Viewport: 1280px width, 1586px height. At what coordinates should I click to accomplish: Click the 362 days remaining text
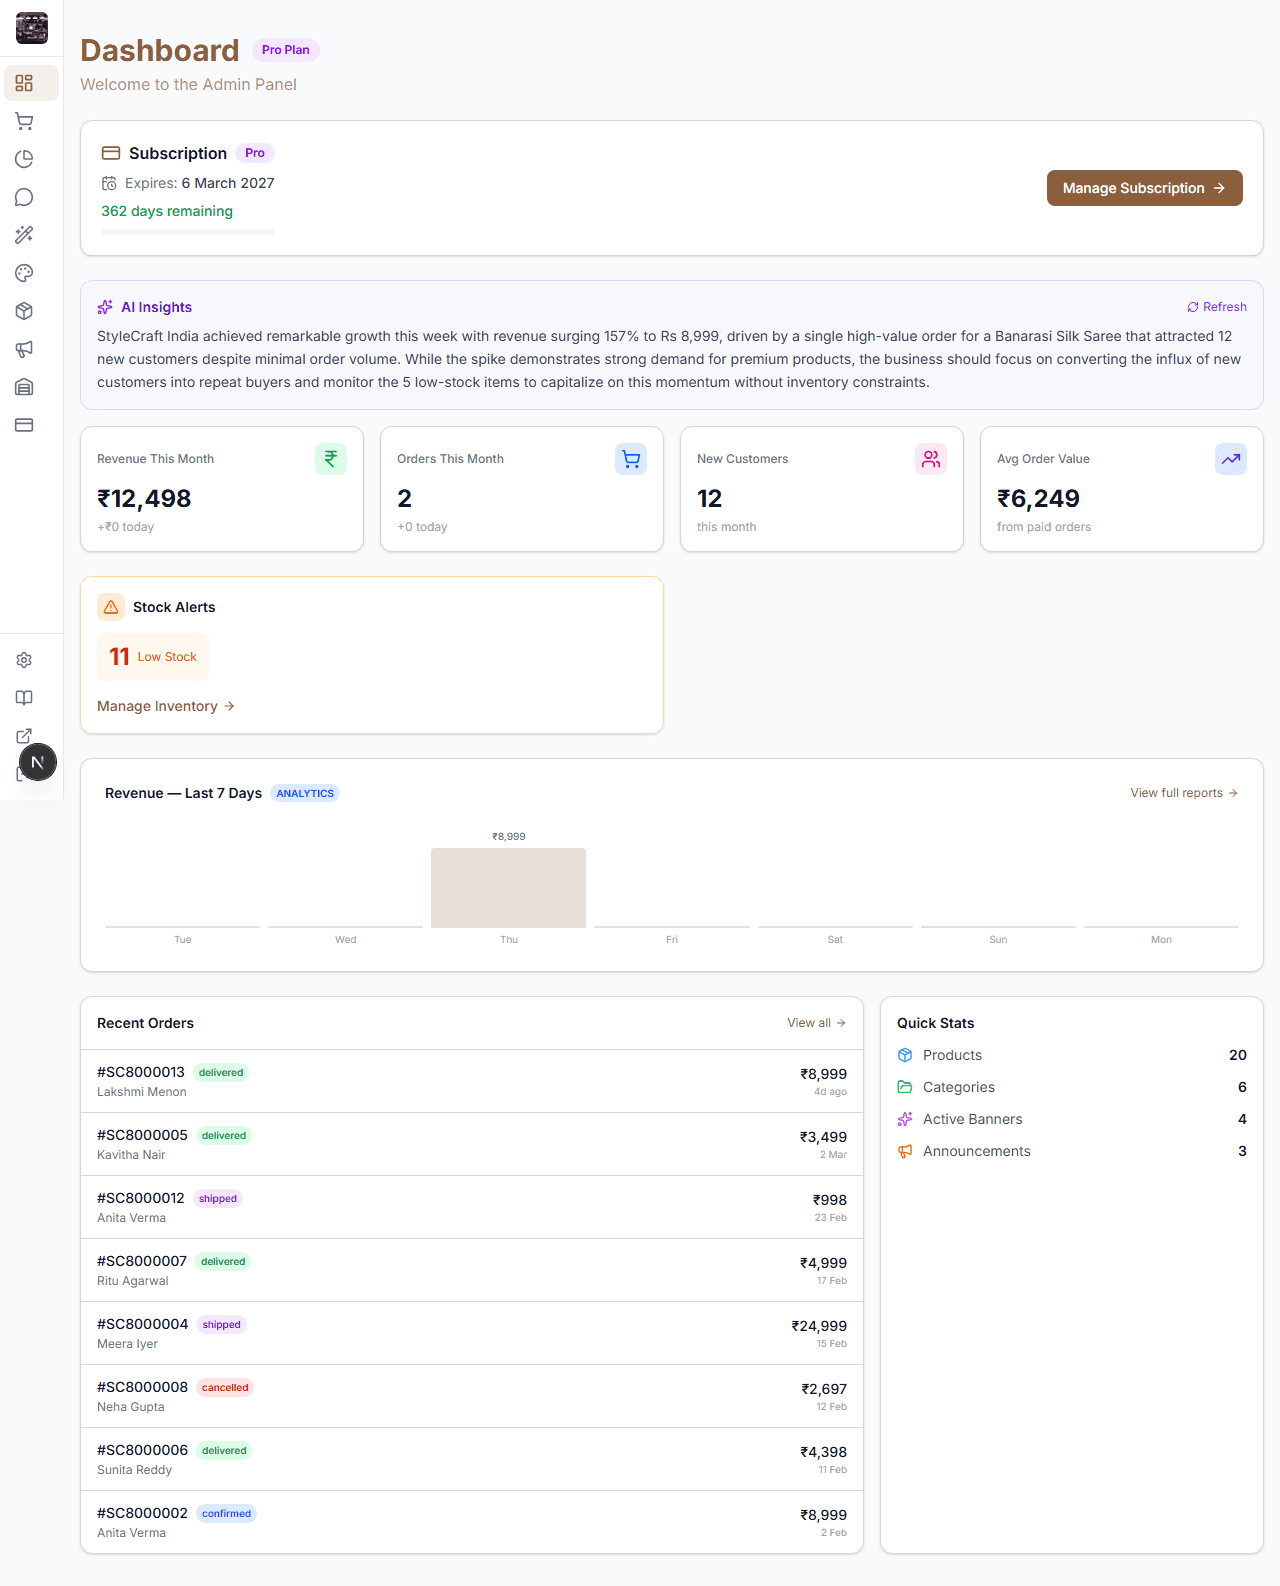click(167, 211)
